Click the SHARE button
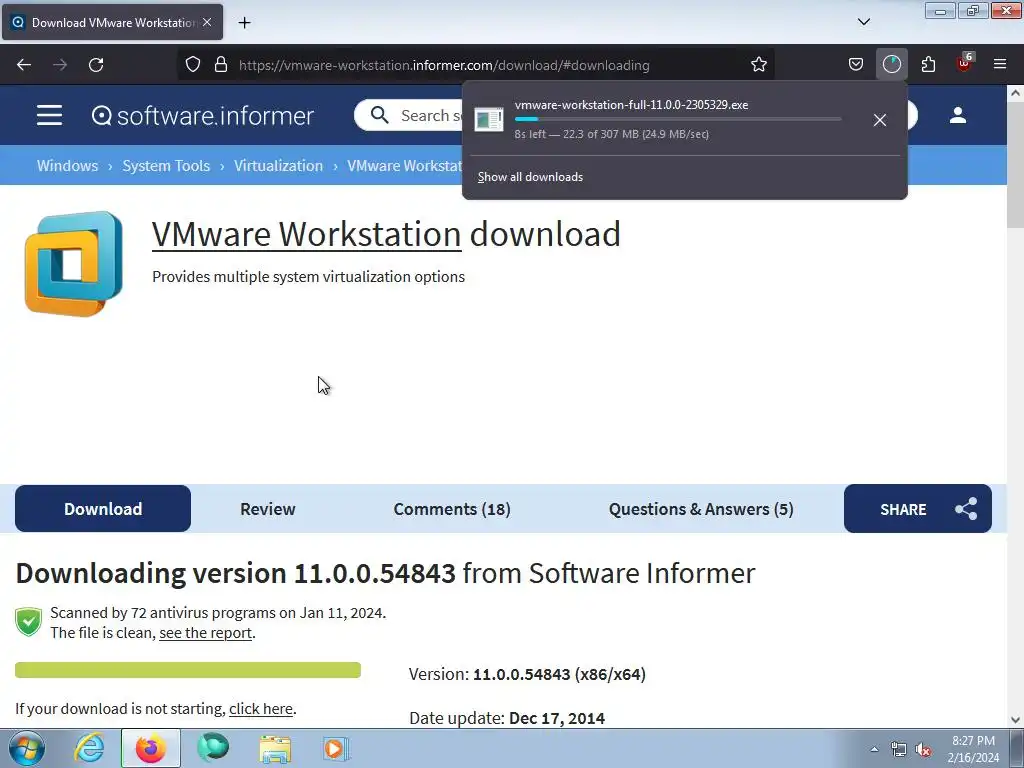Image resolution: width=1024 pixels, height=768 pixels. (x=918, y=509)
